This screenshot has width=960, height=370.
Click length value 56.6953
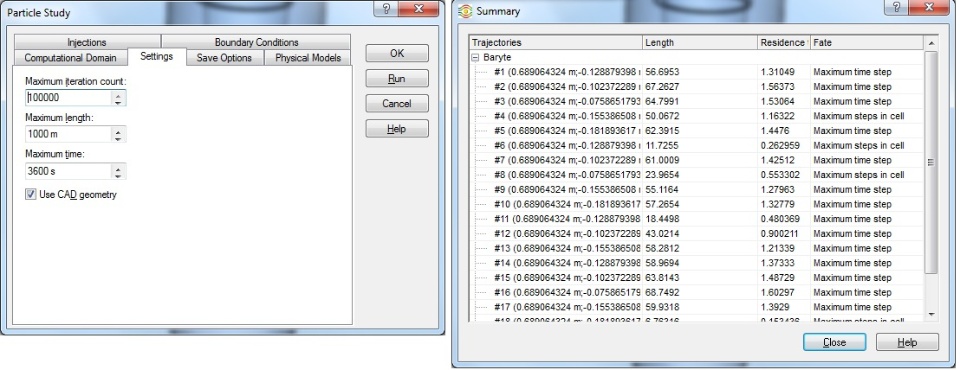coord(662,72)
